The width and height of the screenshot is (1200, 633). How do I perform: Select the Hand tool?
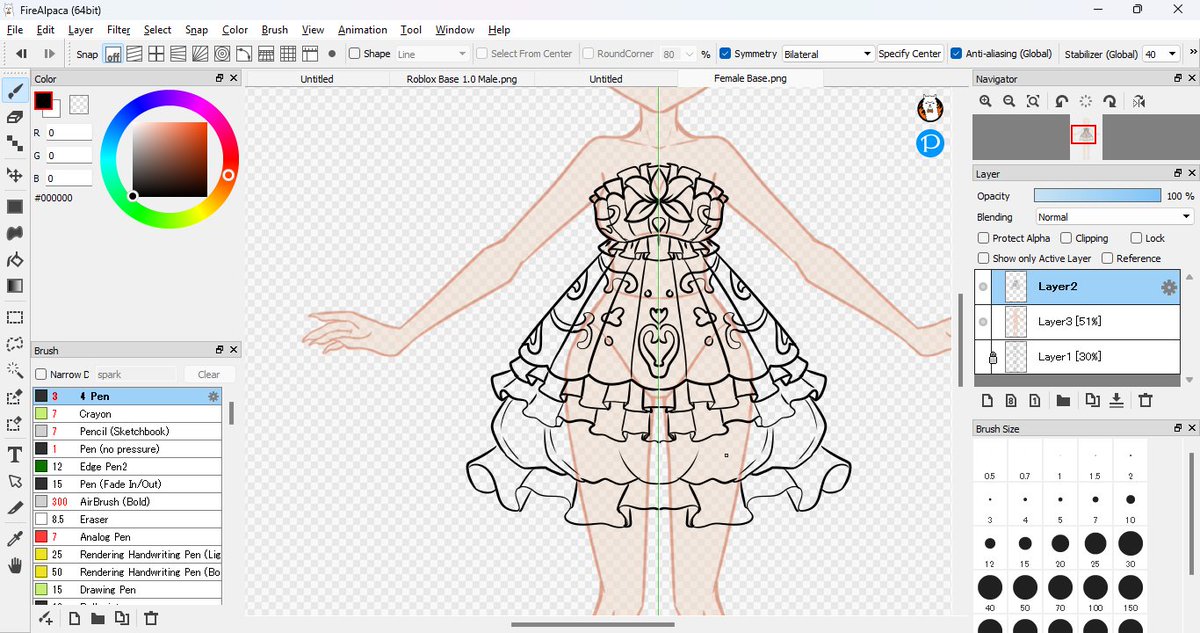(15, 566)
